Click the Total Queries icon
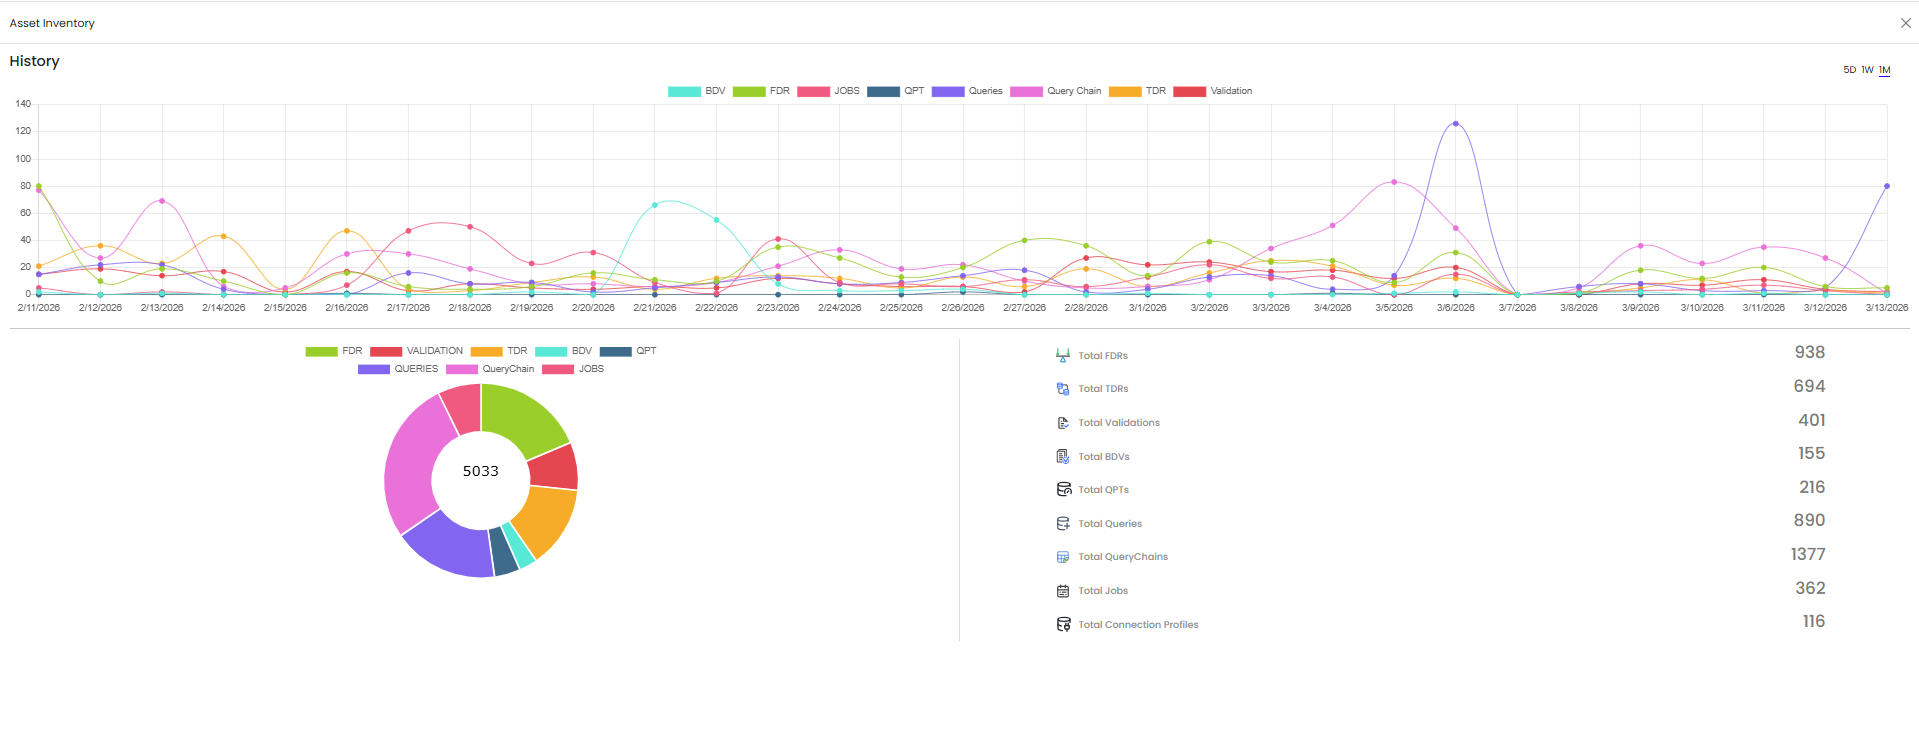The width and height of the screenshot is (1919, 740). pos(1063,523)
